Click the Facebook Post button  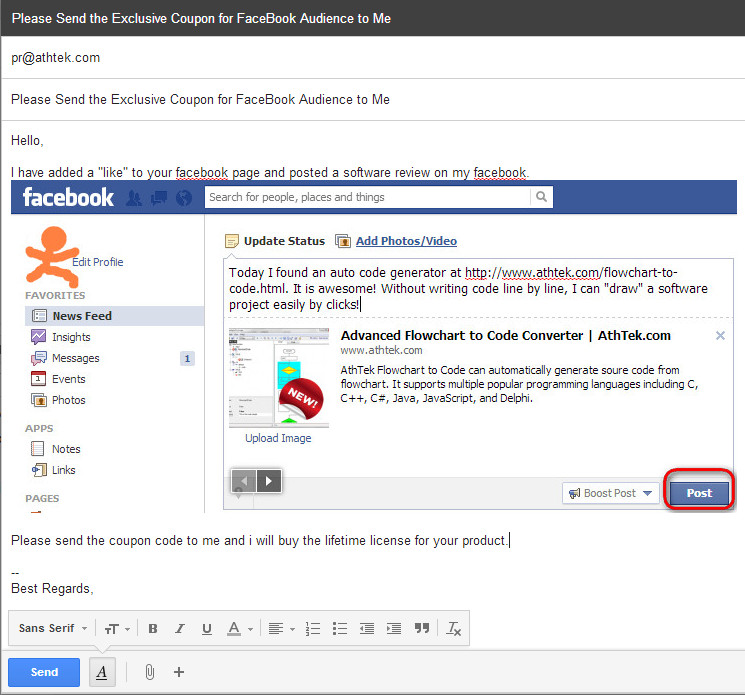(699, 493)
